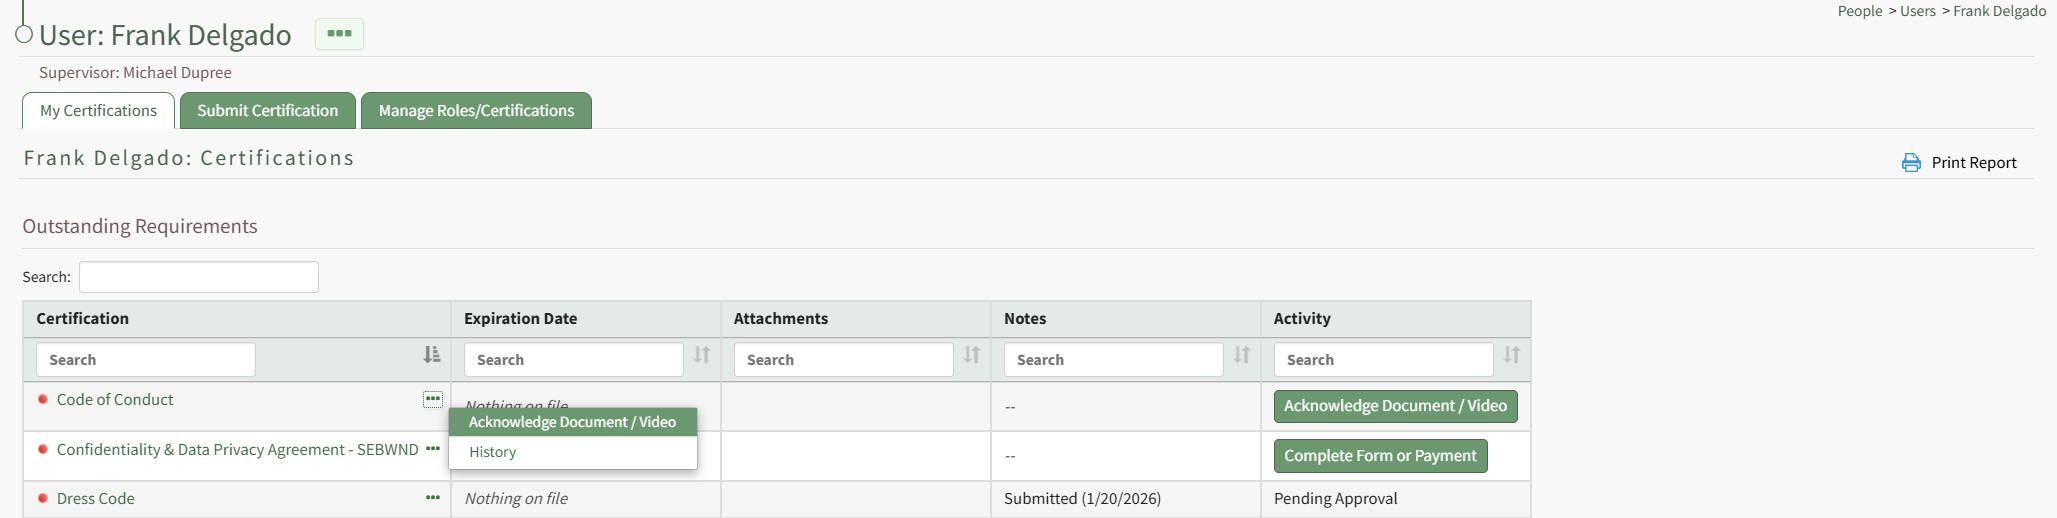Switch to the Submit Certification tab
This screenshot has height=518, width=2057.
[267, 111]
